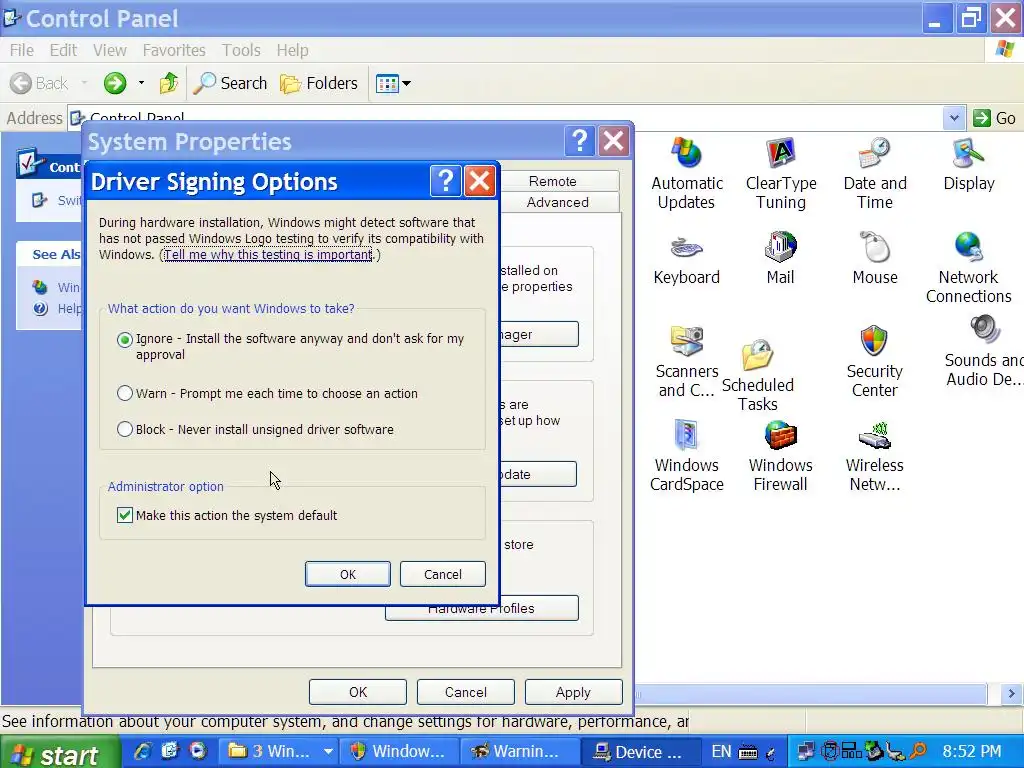Open the Automatic Updates applet
The image size is (1024, 768).
pyautogui.click(x=686, y=173)
